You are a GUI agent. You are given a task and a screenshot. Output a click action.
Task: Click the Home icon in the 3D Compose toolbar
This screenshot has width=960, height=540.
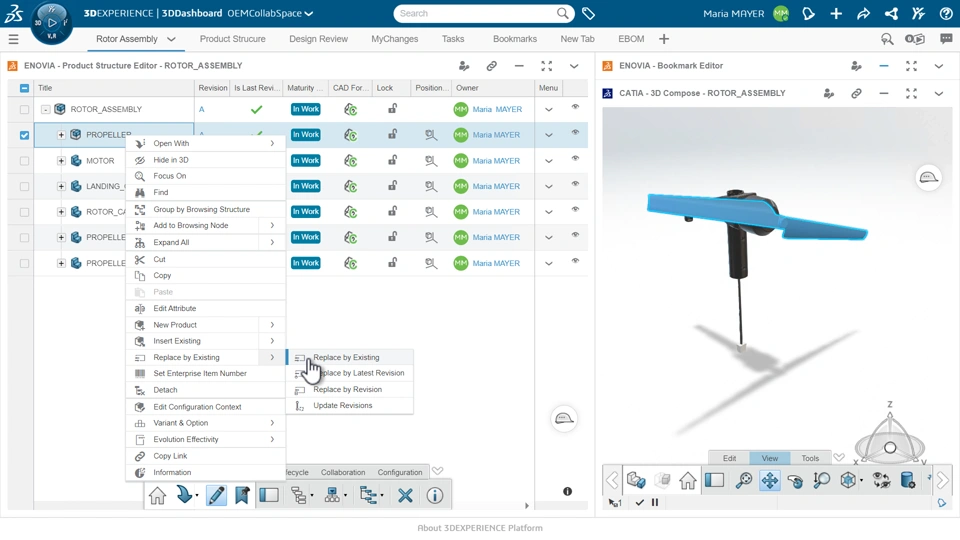tap(688, 481)
